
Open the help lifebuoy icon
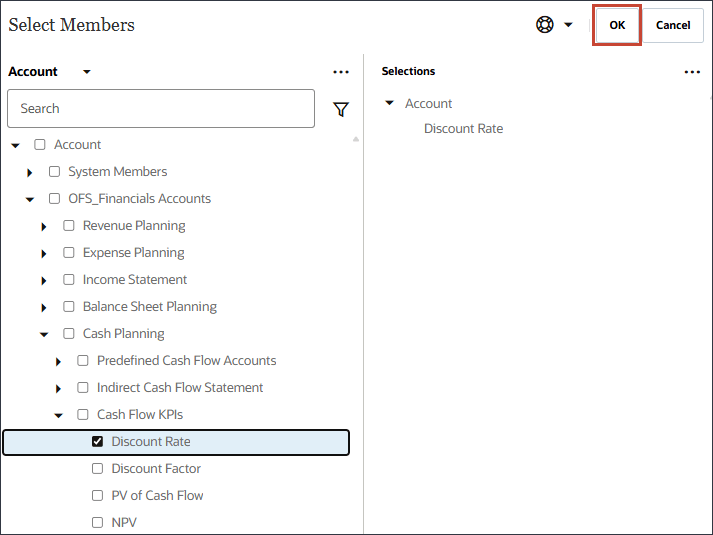545,25
